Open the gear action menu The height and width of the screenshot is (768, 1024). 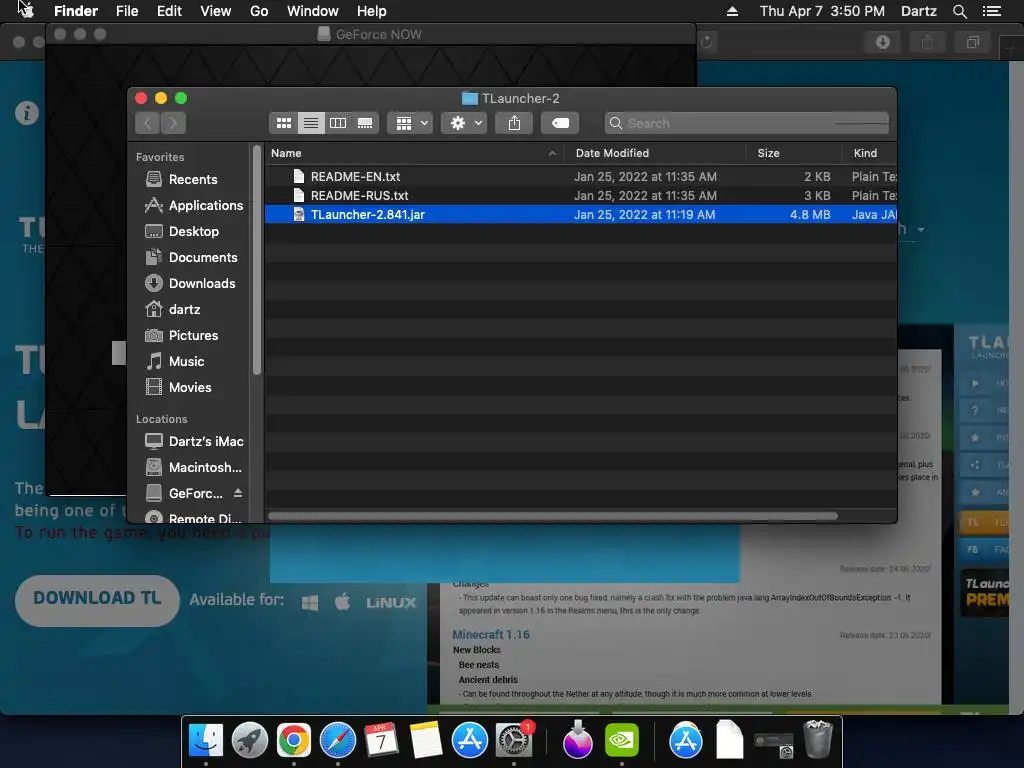pyautogui.click(x=464, y=123)
